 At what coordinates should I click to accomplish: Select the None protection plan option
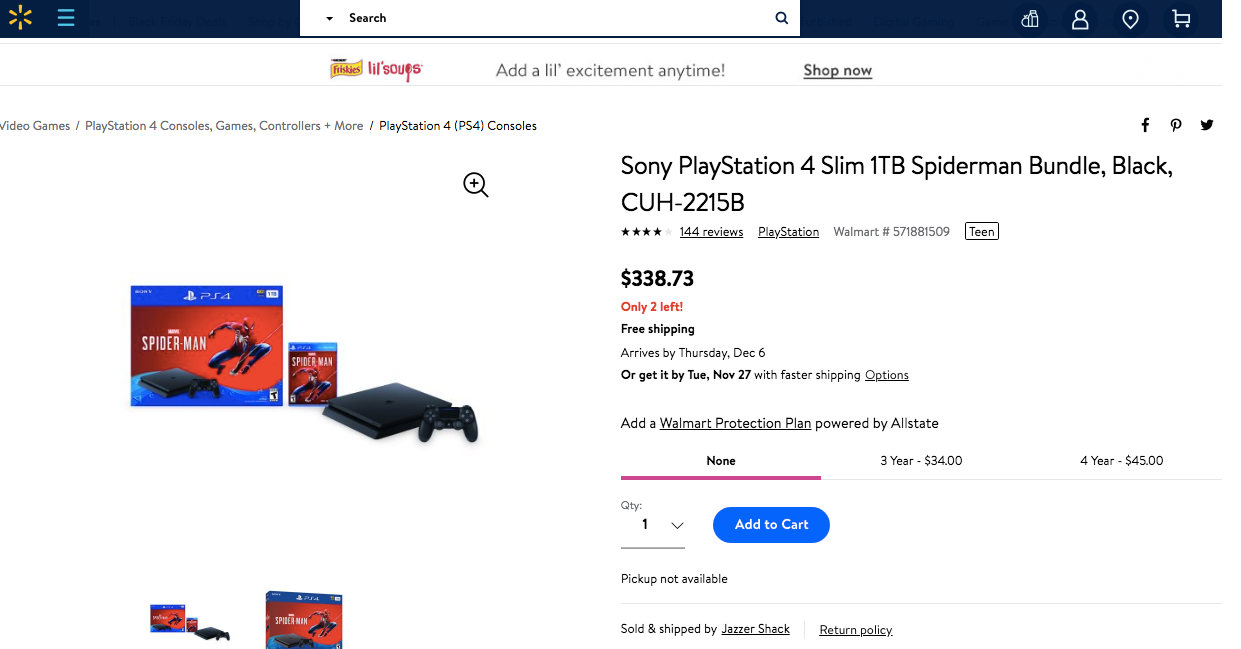tap(720, 461)
